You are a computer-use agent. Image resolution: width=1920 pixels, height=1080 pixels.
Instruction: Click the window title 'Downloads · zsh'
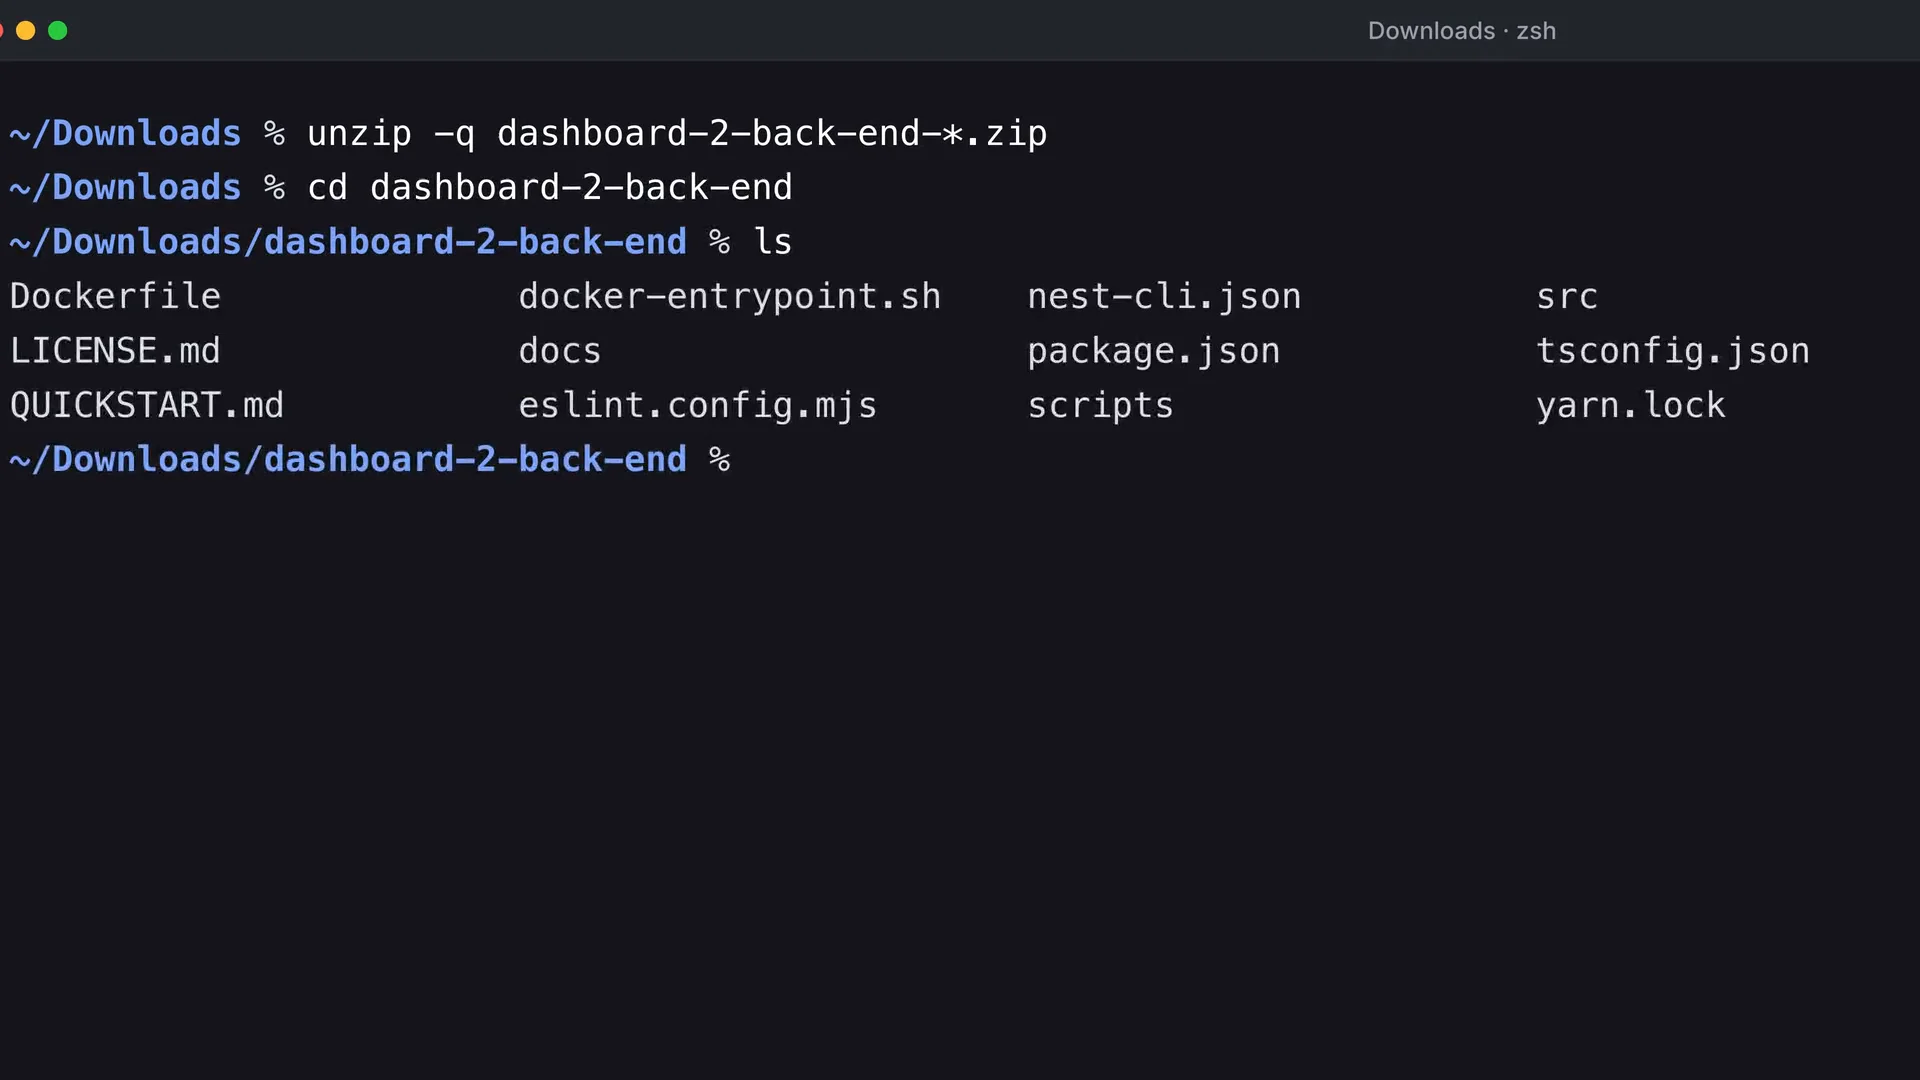tap(1461, 31)
